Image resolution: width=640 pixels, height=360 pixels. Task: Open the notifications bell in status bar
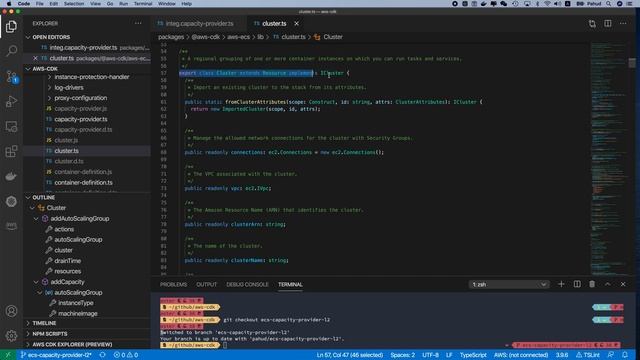(625, 355)
